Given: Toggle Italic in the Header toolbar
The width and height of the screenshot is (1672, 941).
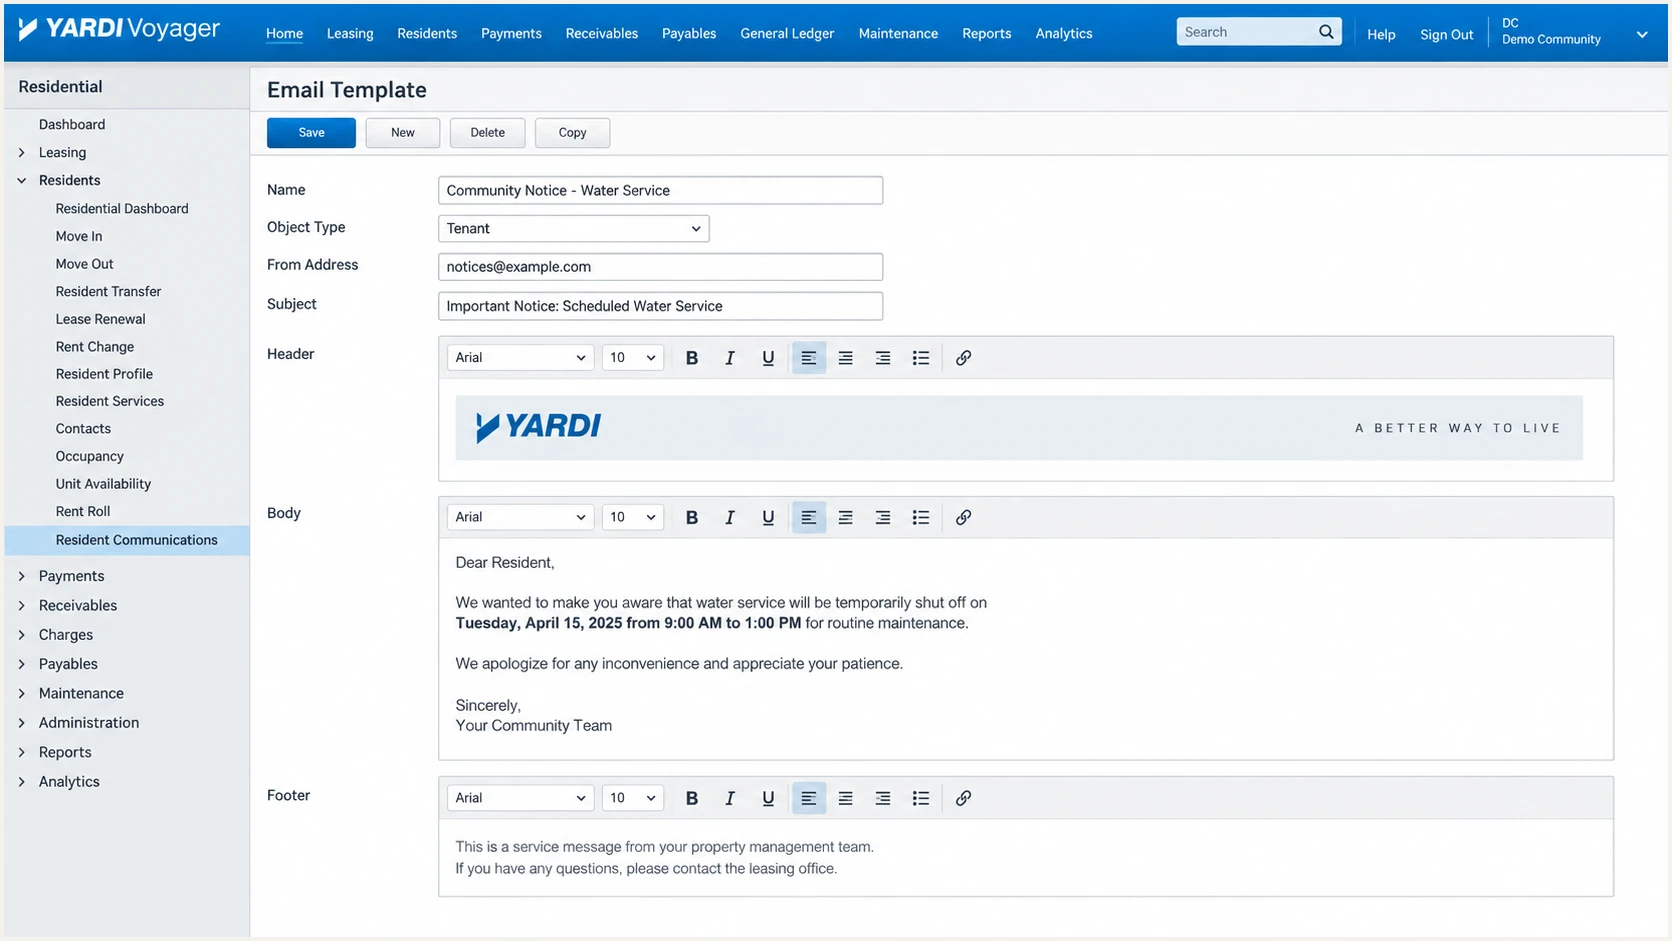Looking at the screenshot, I should (730, 358).
